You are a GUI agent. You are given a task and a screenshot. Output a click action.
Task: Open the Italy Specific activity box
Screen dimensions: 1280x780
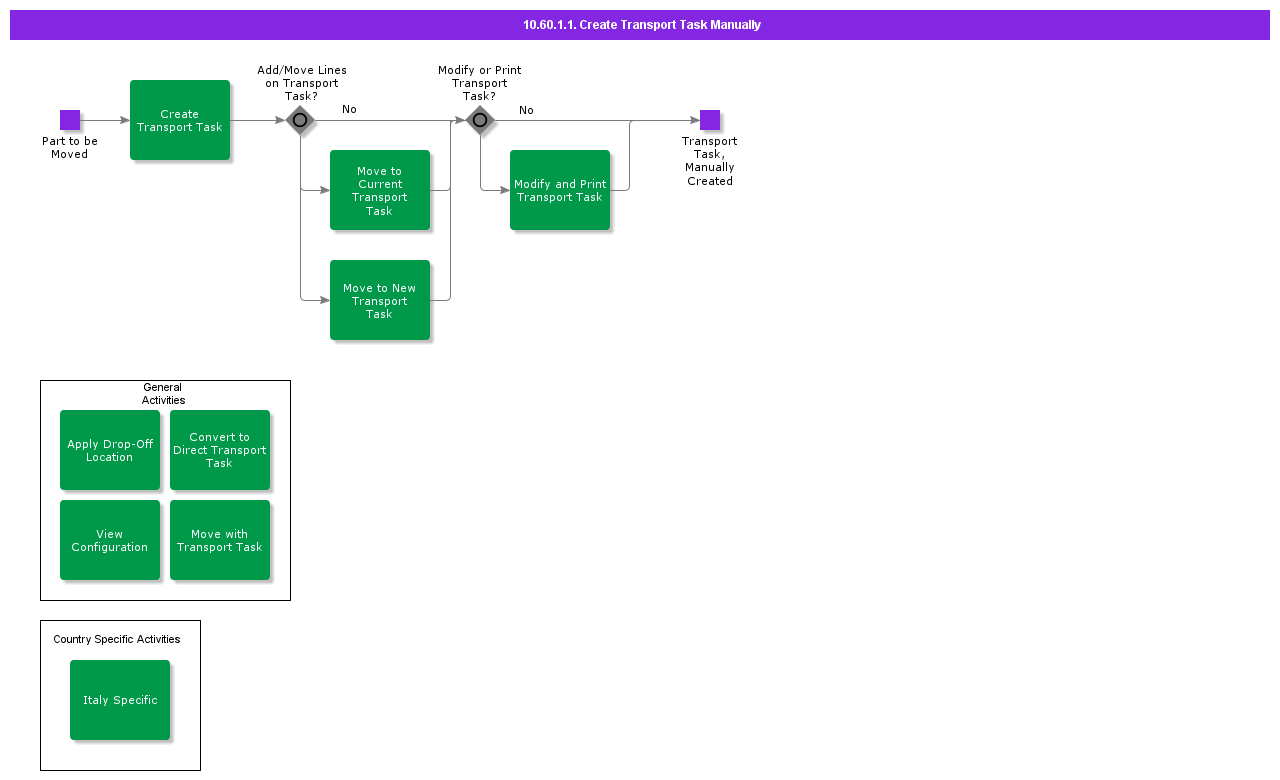pos(120,700)
